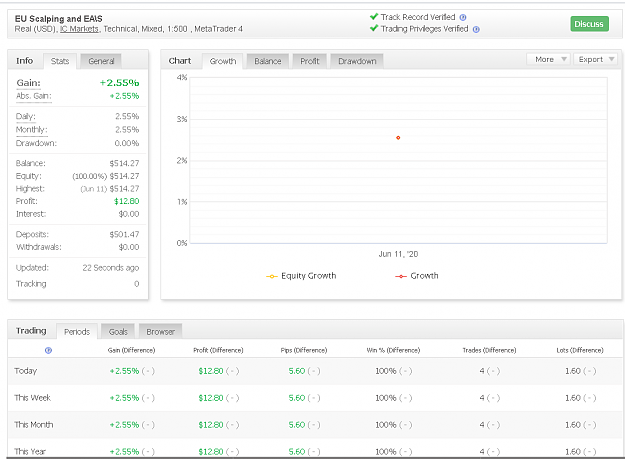Click the Jun 11, '20 axis label

(x=398, y=254)
